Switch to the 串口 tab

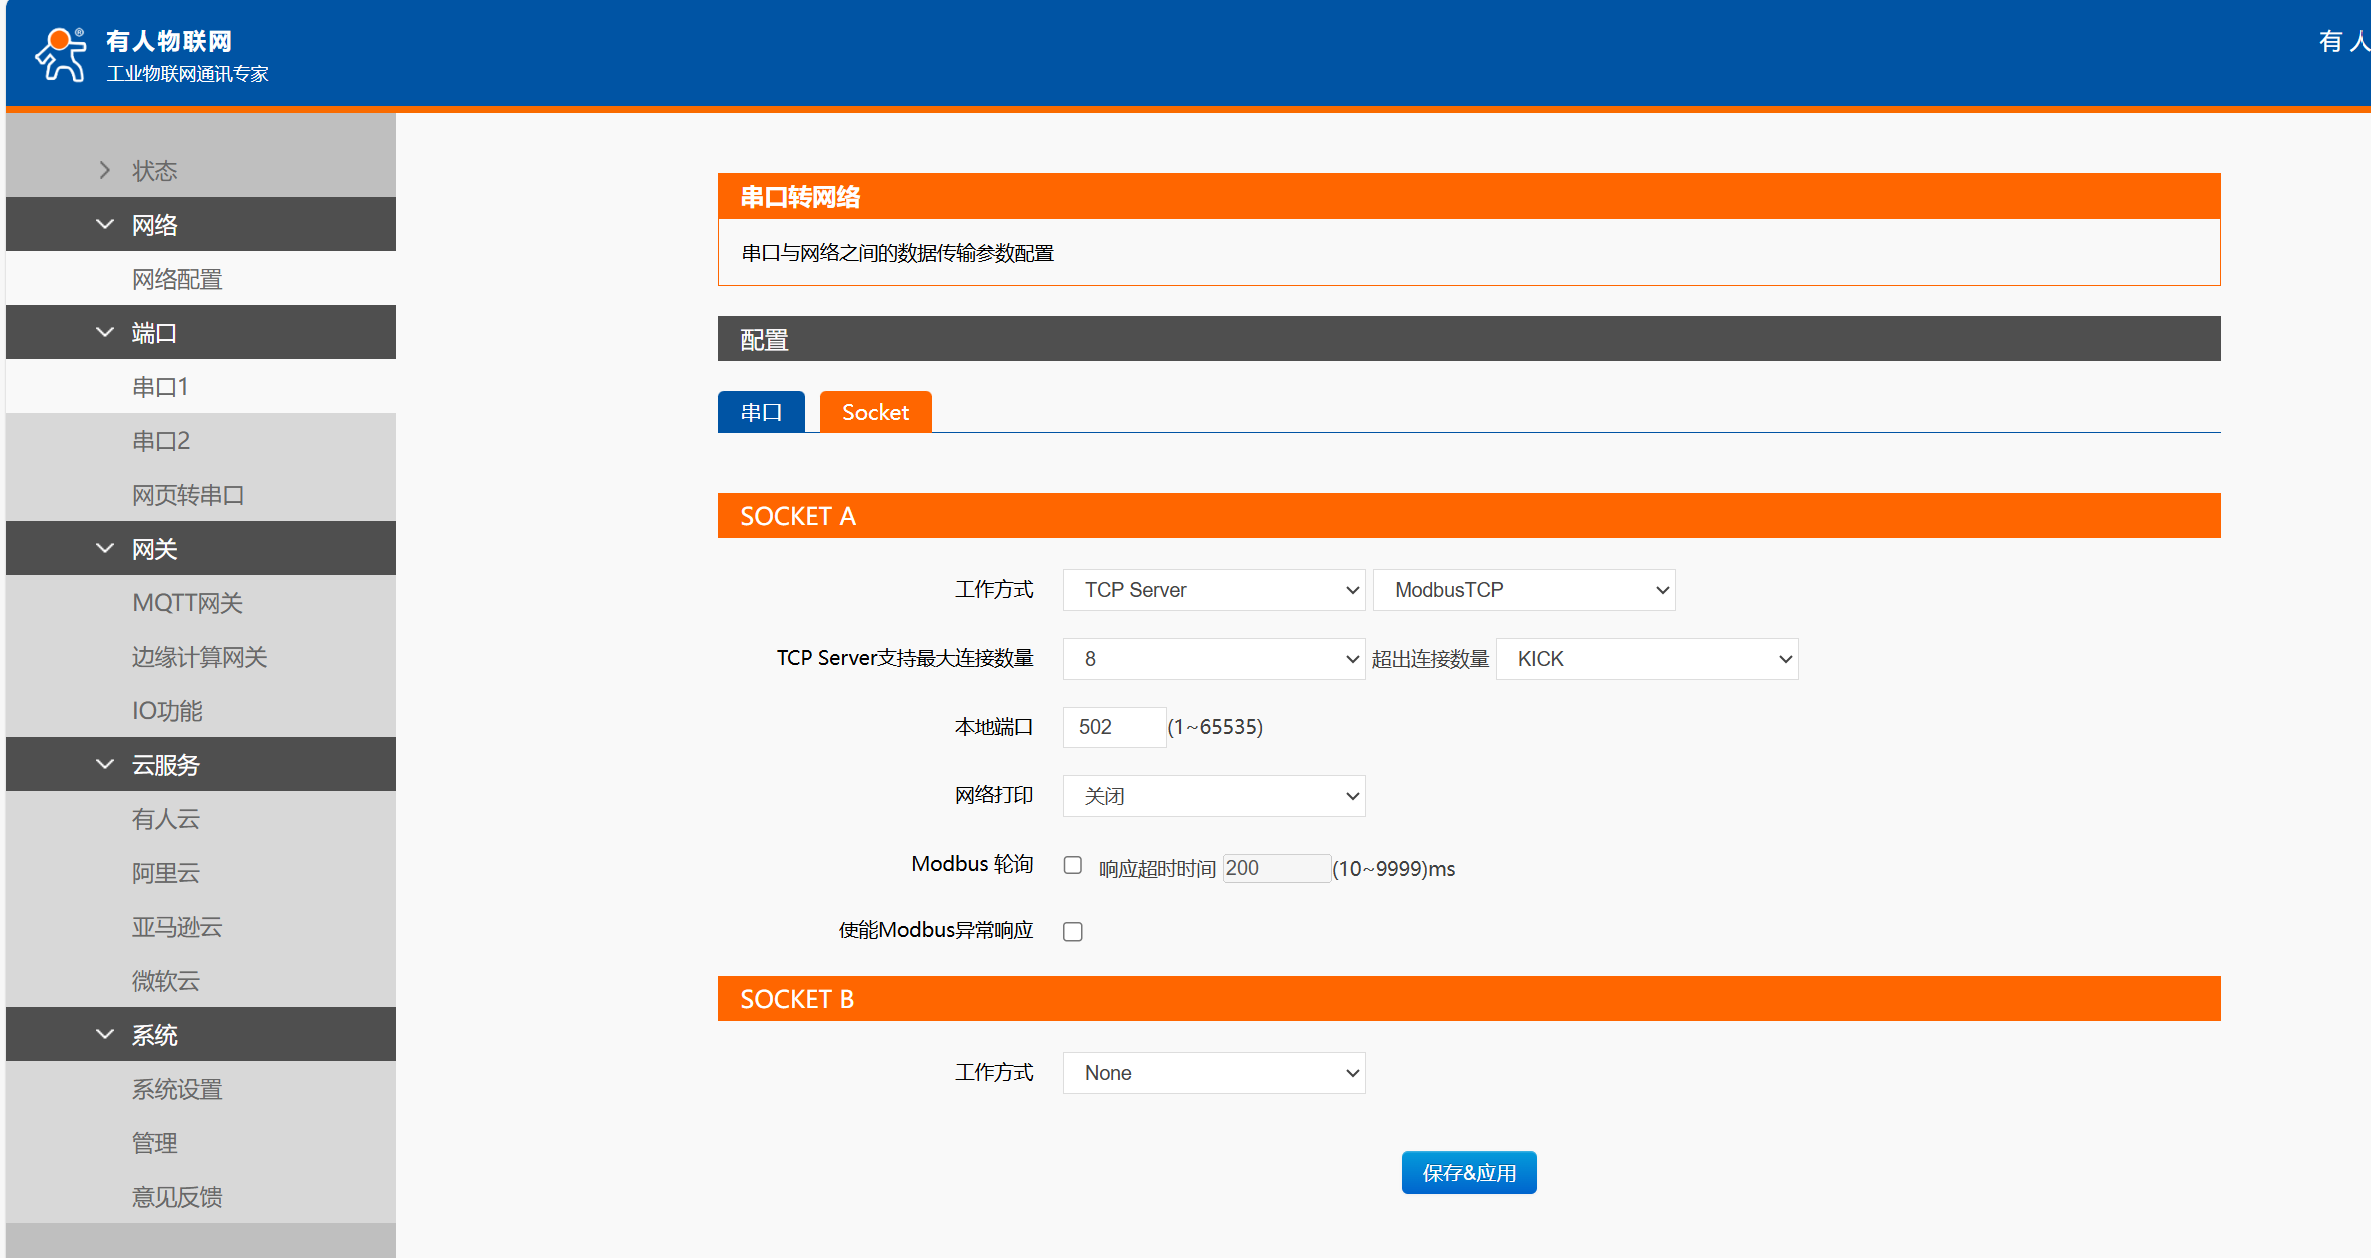(x=761, y=412)
